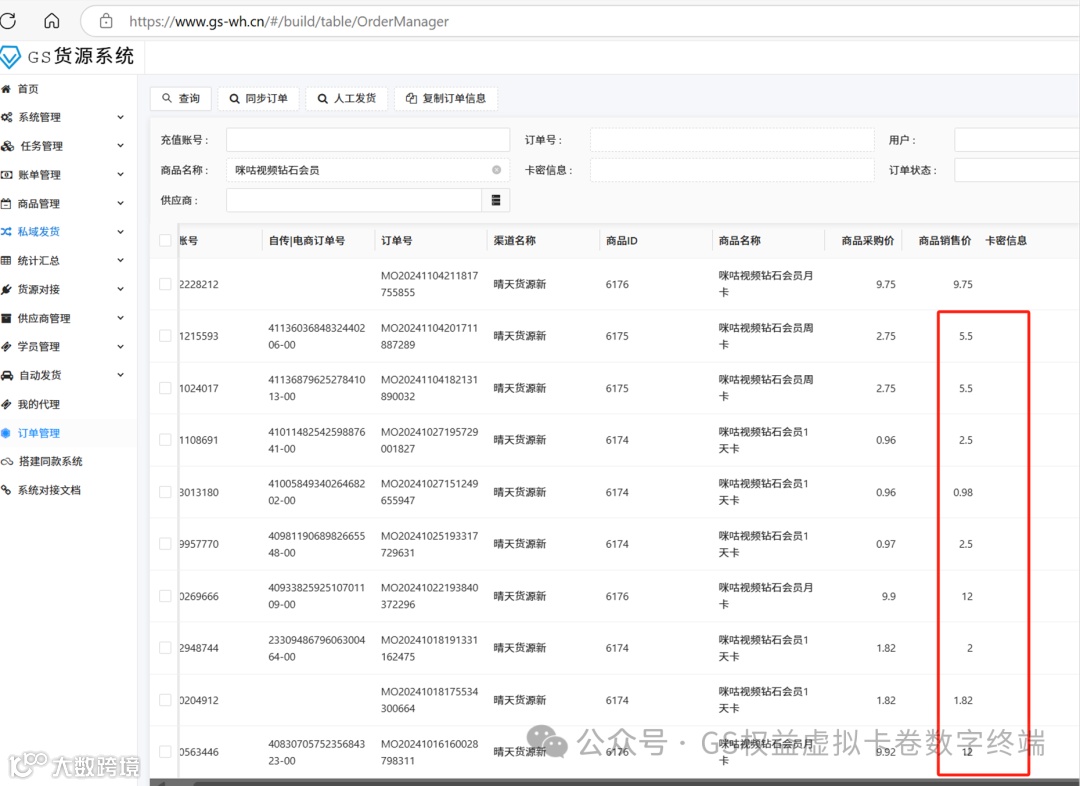
Task: Focus the 卡密信息 input field
Action: tap(732, 170)
